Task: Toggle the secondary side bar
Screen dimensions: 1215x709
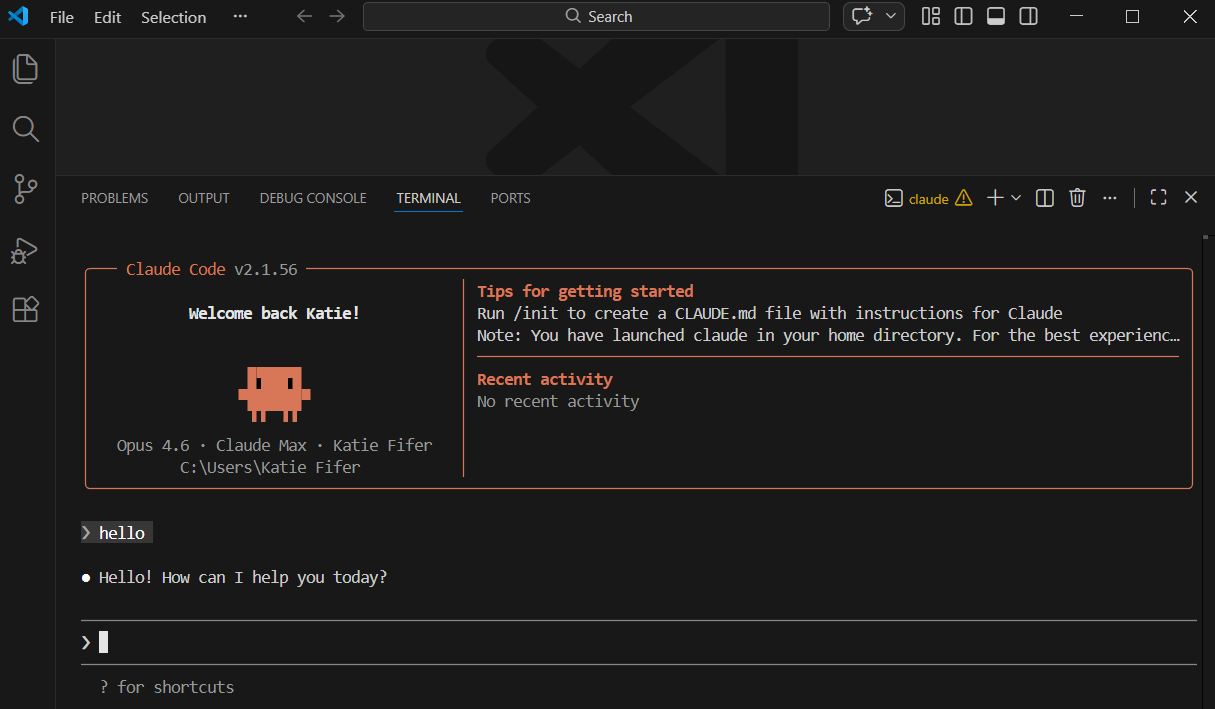Action: click(x=1028, y=17)
